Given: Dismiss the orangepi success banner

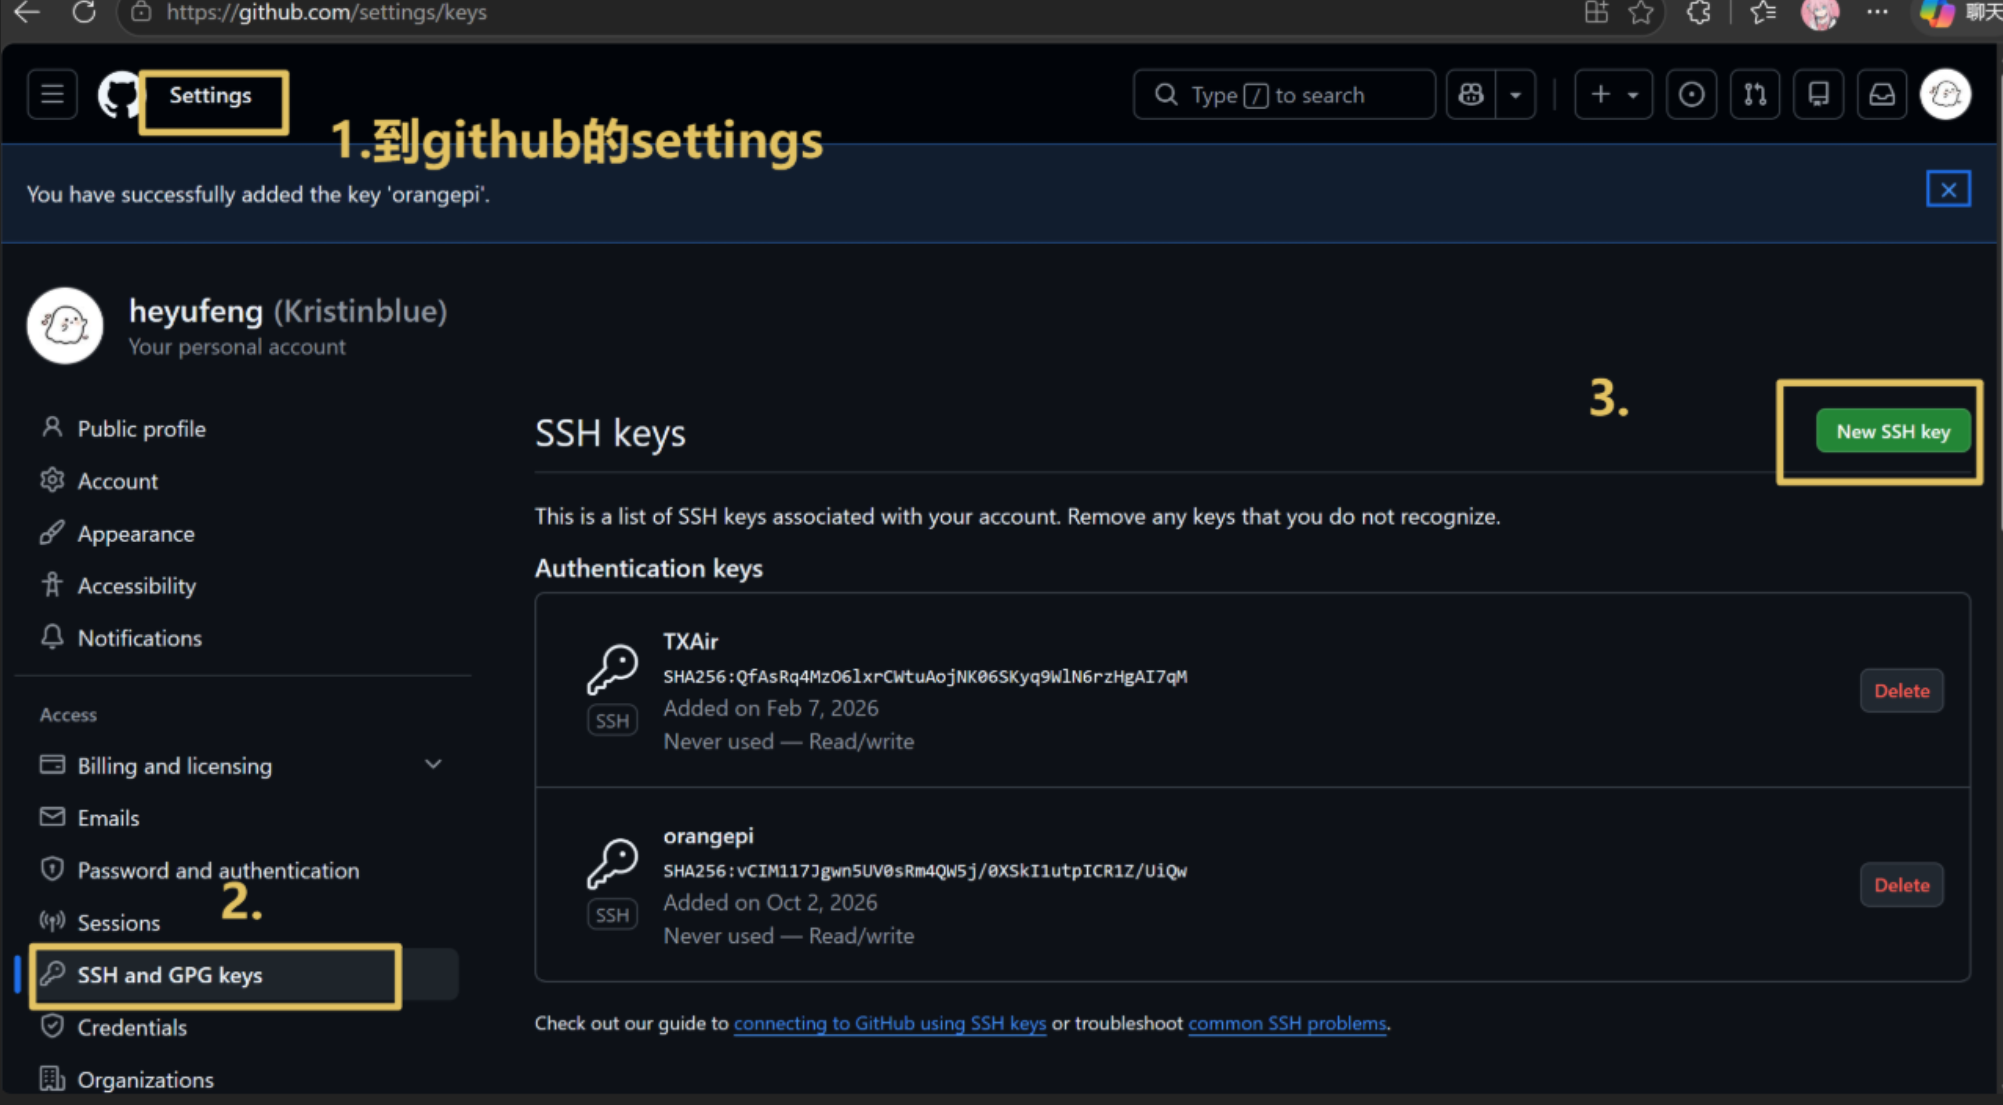Looking at the screenshot, I should (x=1948, y=189).
